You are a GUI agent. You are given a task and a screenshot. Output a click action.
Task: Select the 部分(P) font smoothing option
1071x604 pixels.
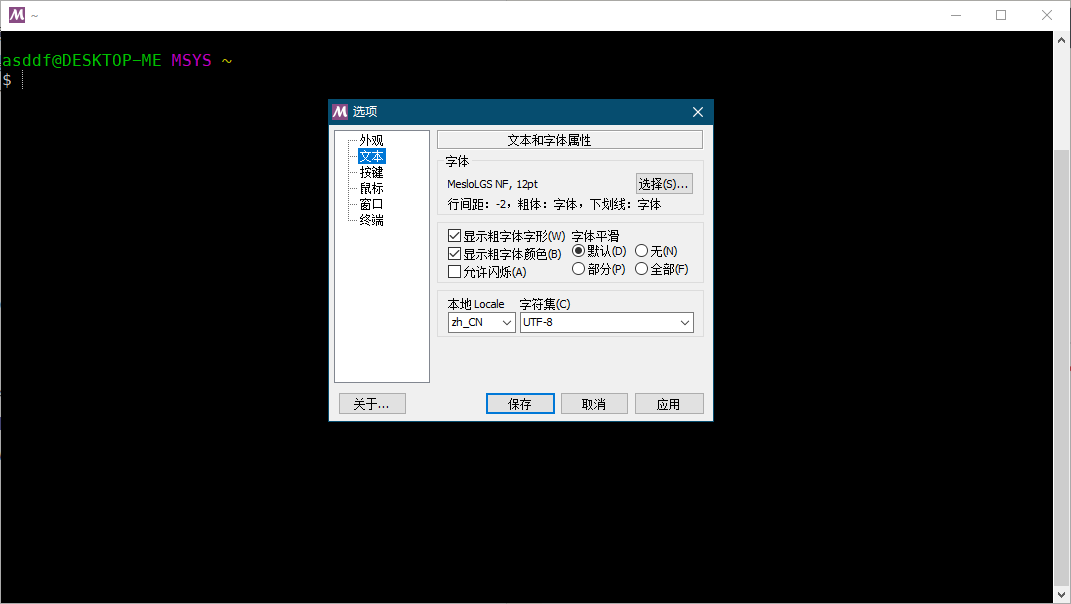pos(578,268)
